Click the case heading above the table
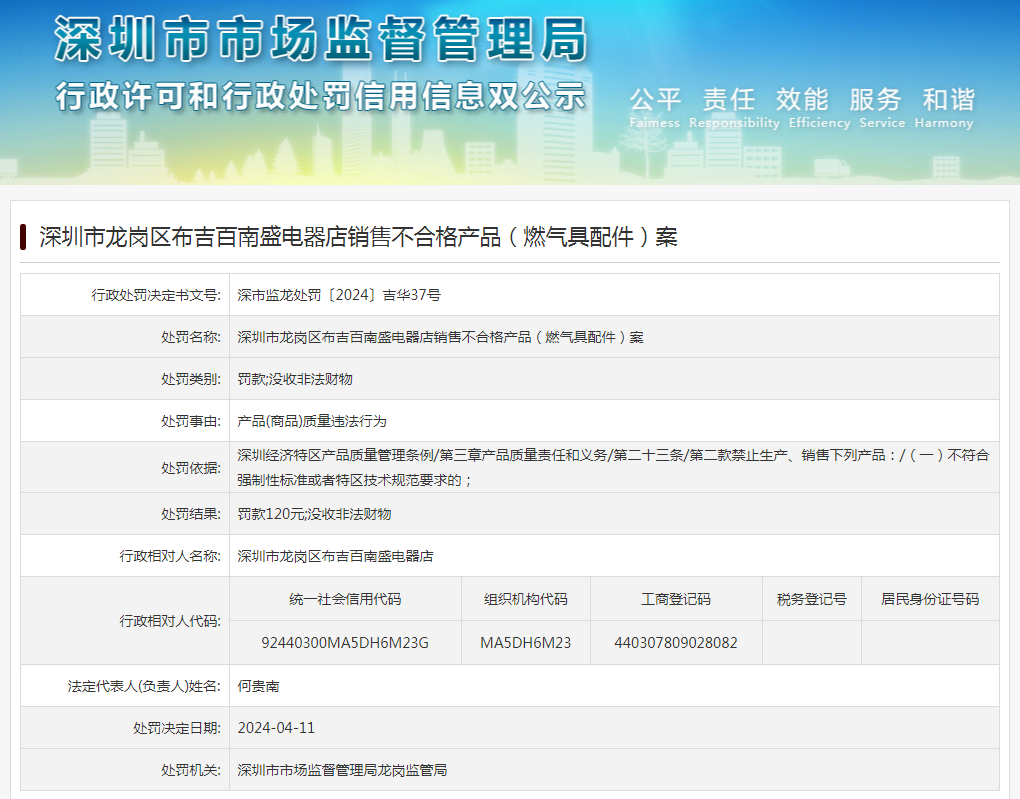The image size is (1020, 799). coord(358,237)
